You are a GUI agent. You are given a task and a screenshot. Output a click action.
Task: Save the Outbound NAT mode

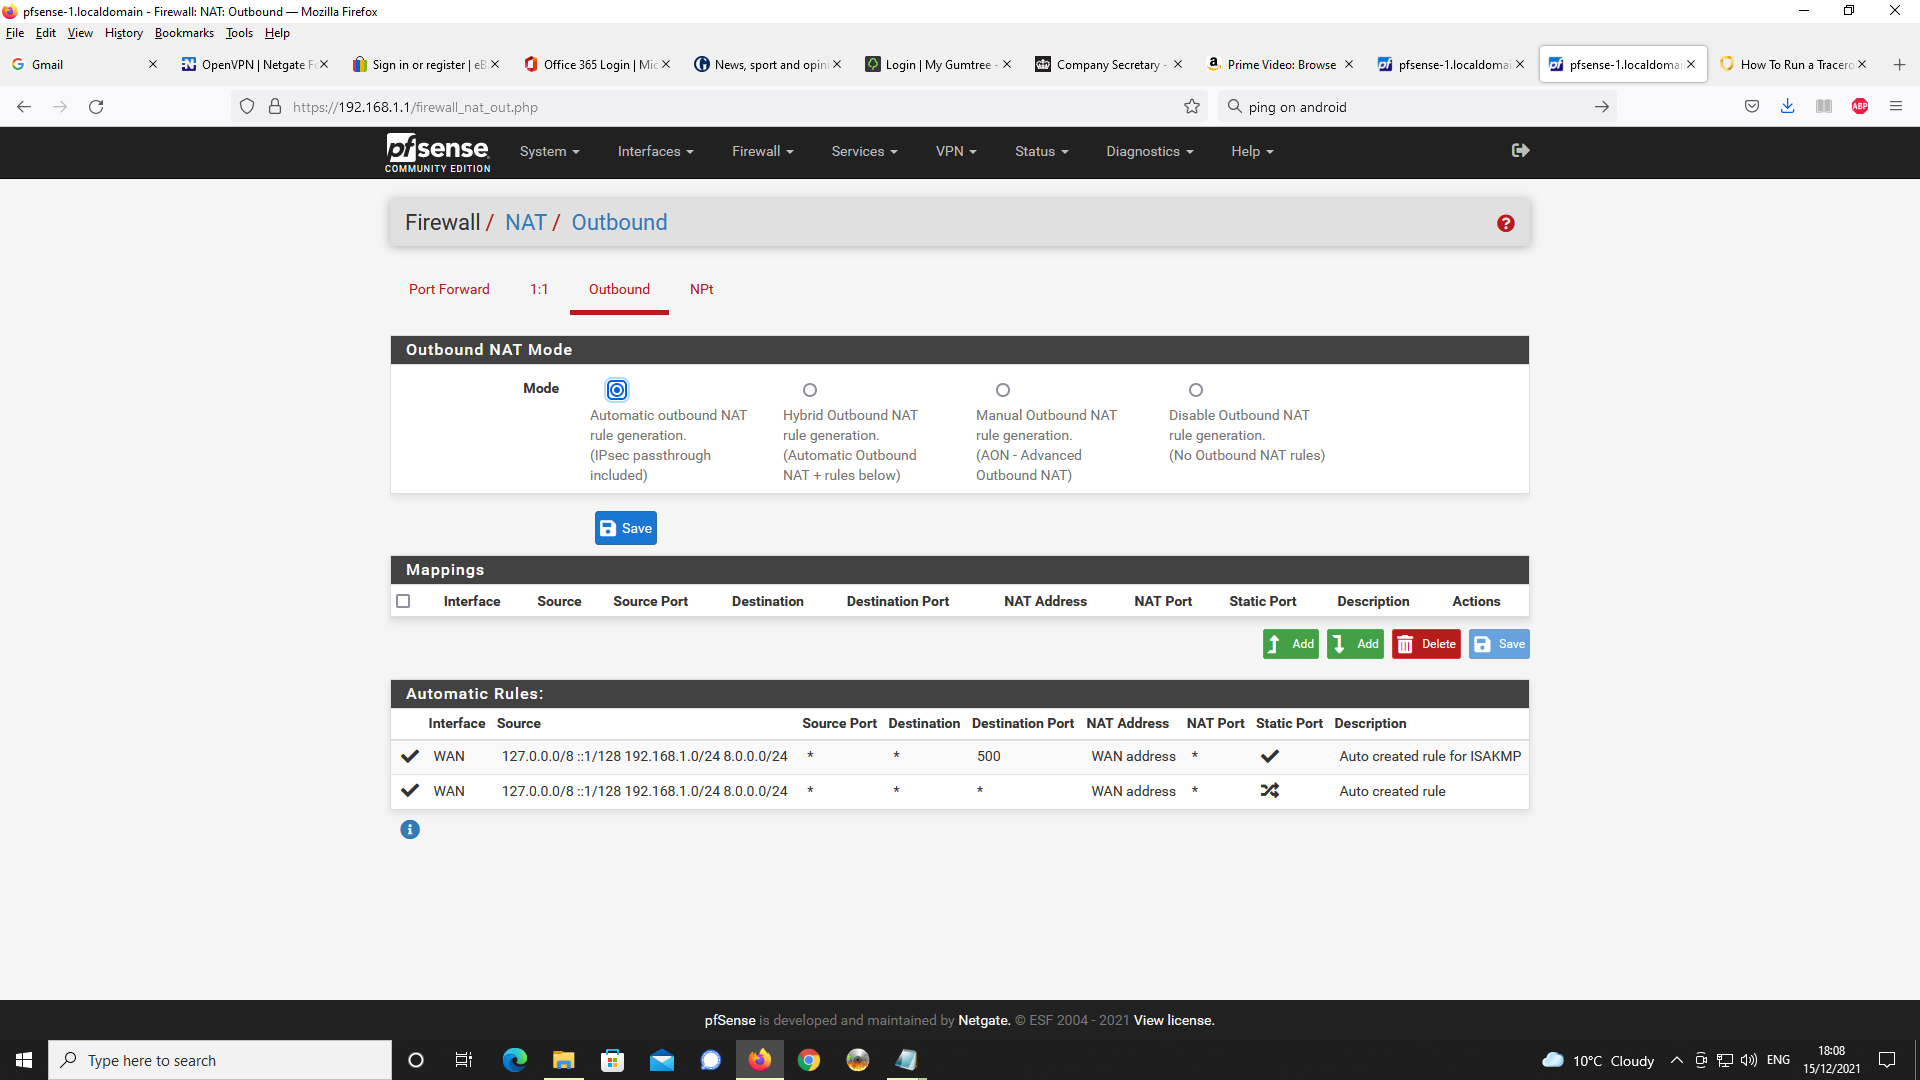(626, 528)
